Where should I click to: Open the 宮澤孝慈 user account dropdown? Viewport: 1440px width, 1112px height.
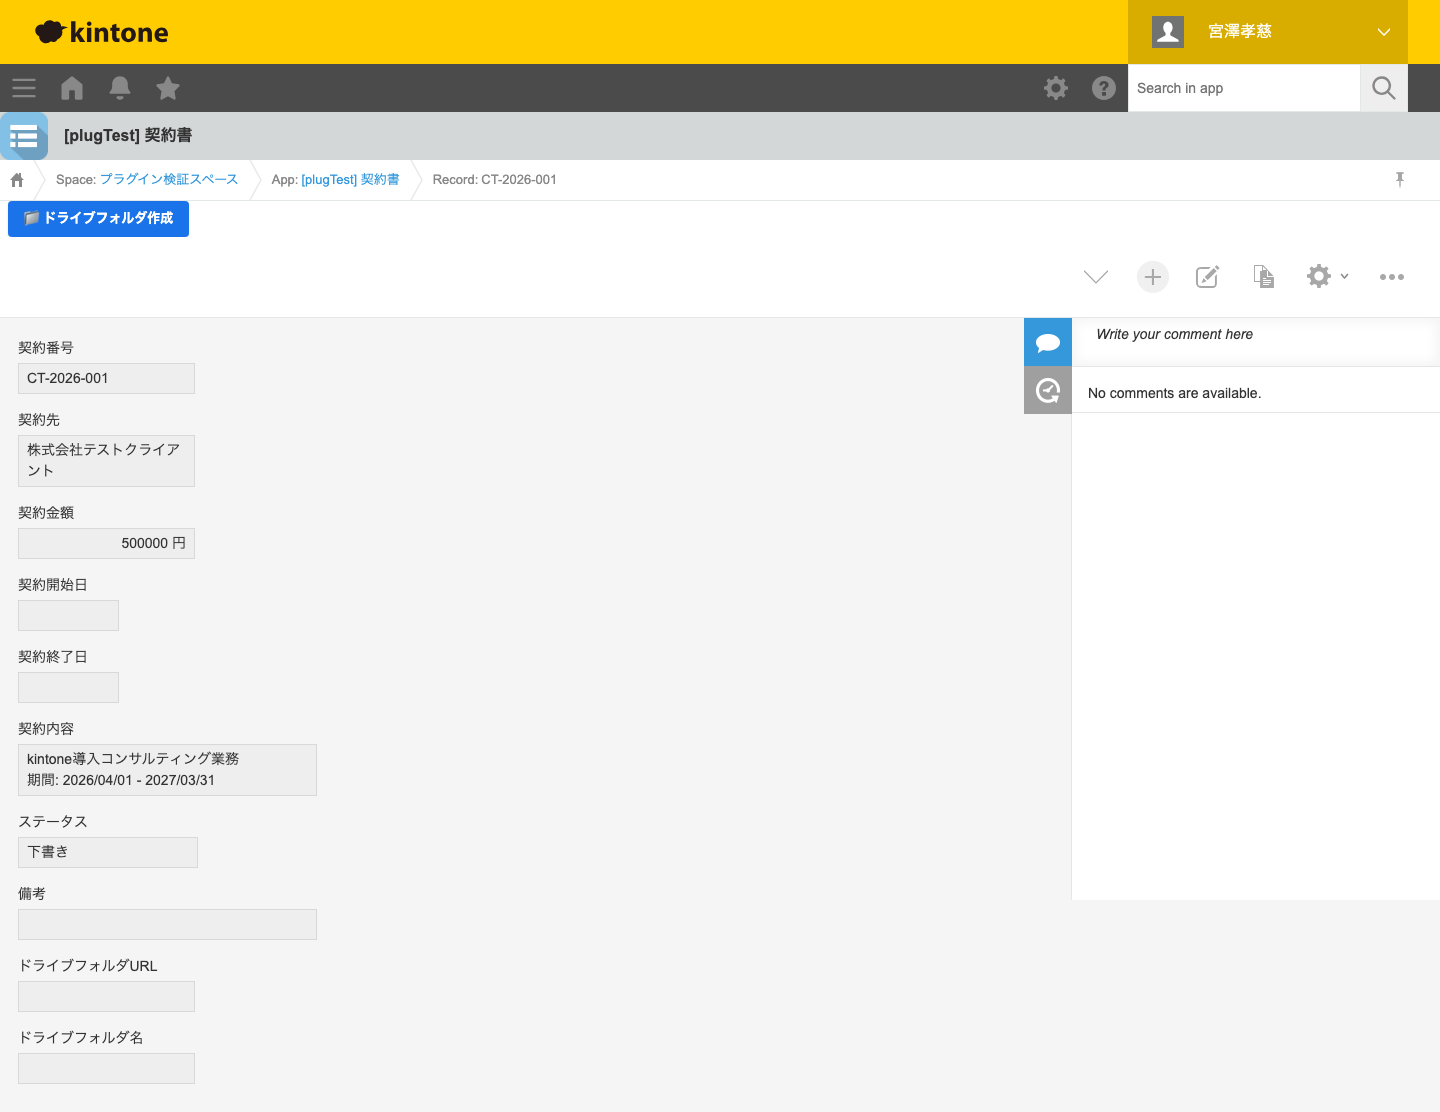click(x=1268, y=32)
